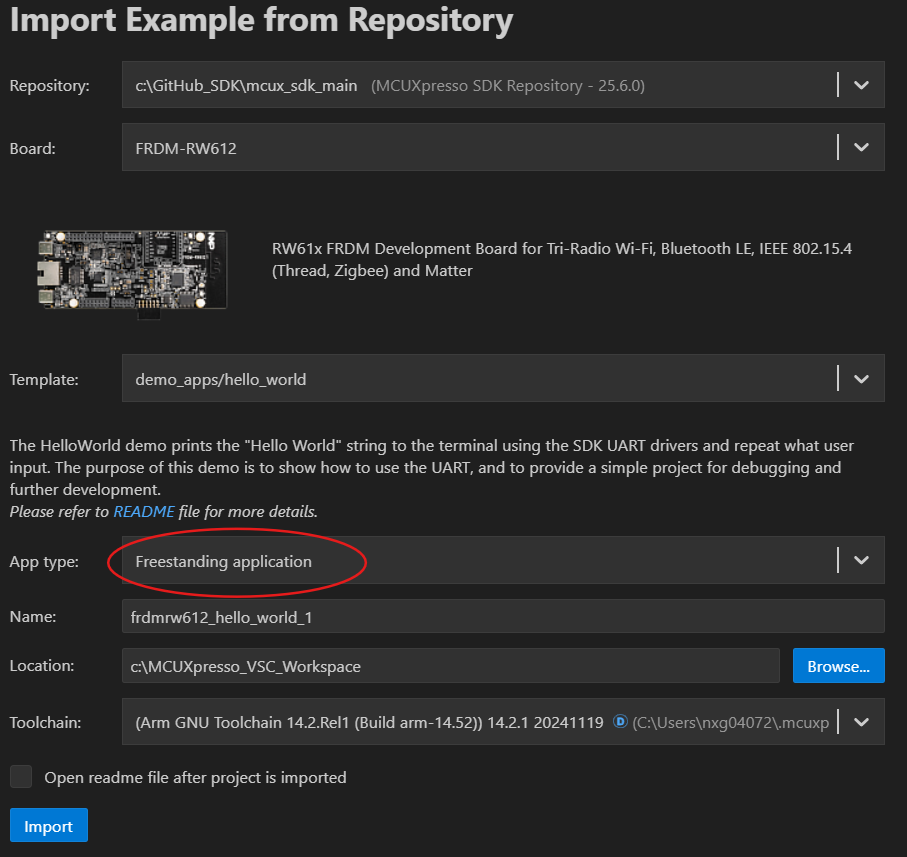Click the Repository dropdown chevron arrow
907x857 pixels.
(x=861, y=86)
